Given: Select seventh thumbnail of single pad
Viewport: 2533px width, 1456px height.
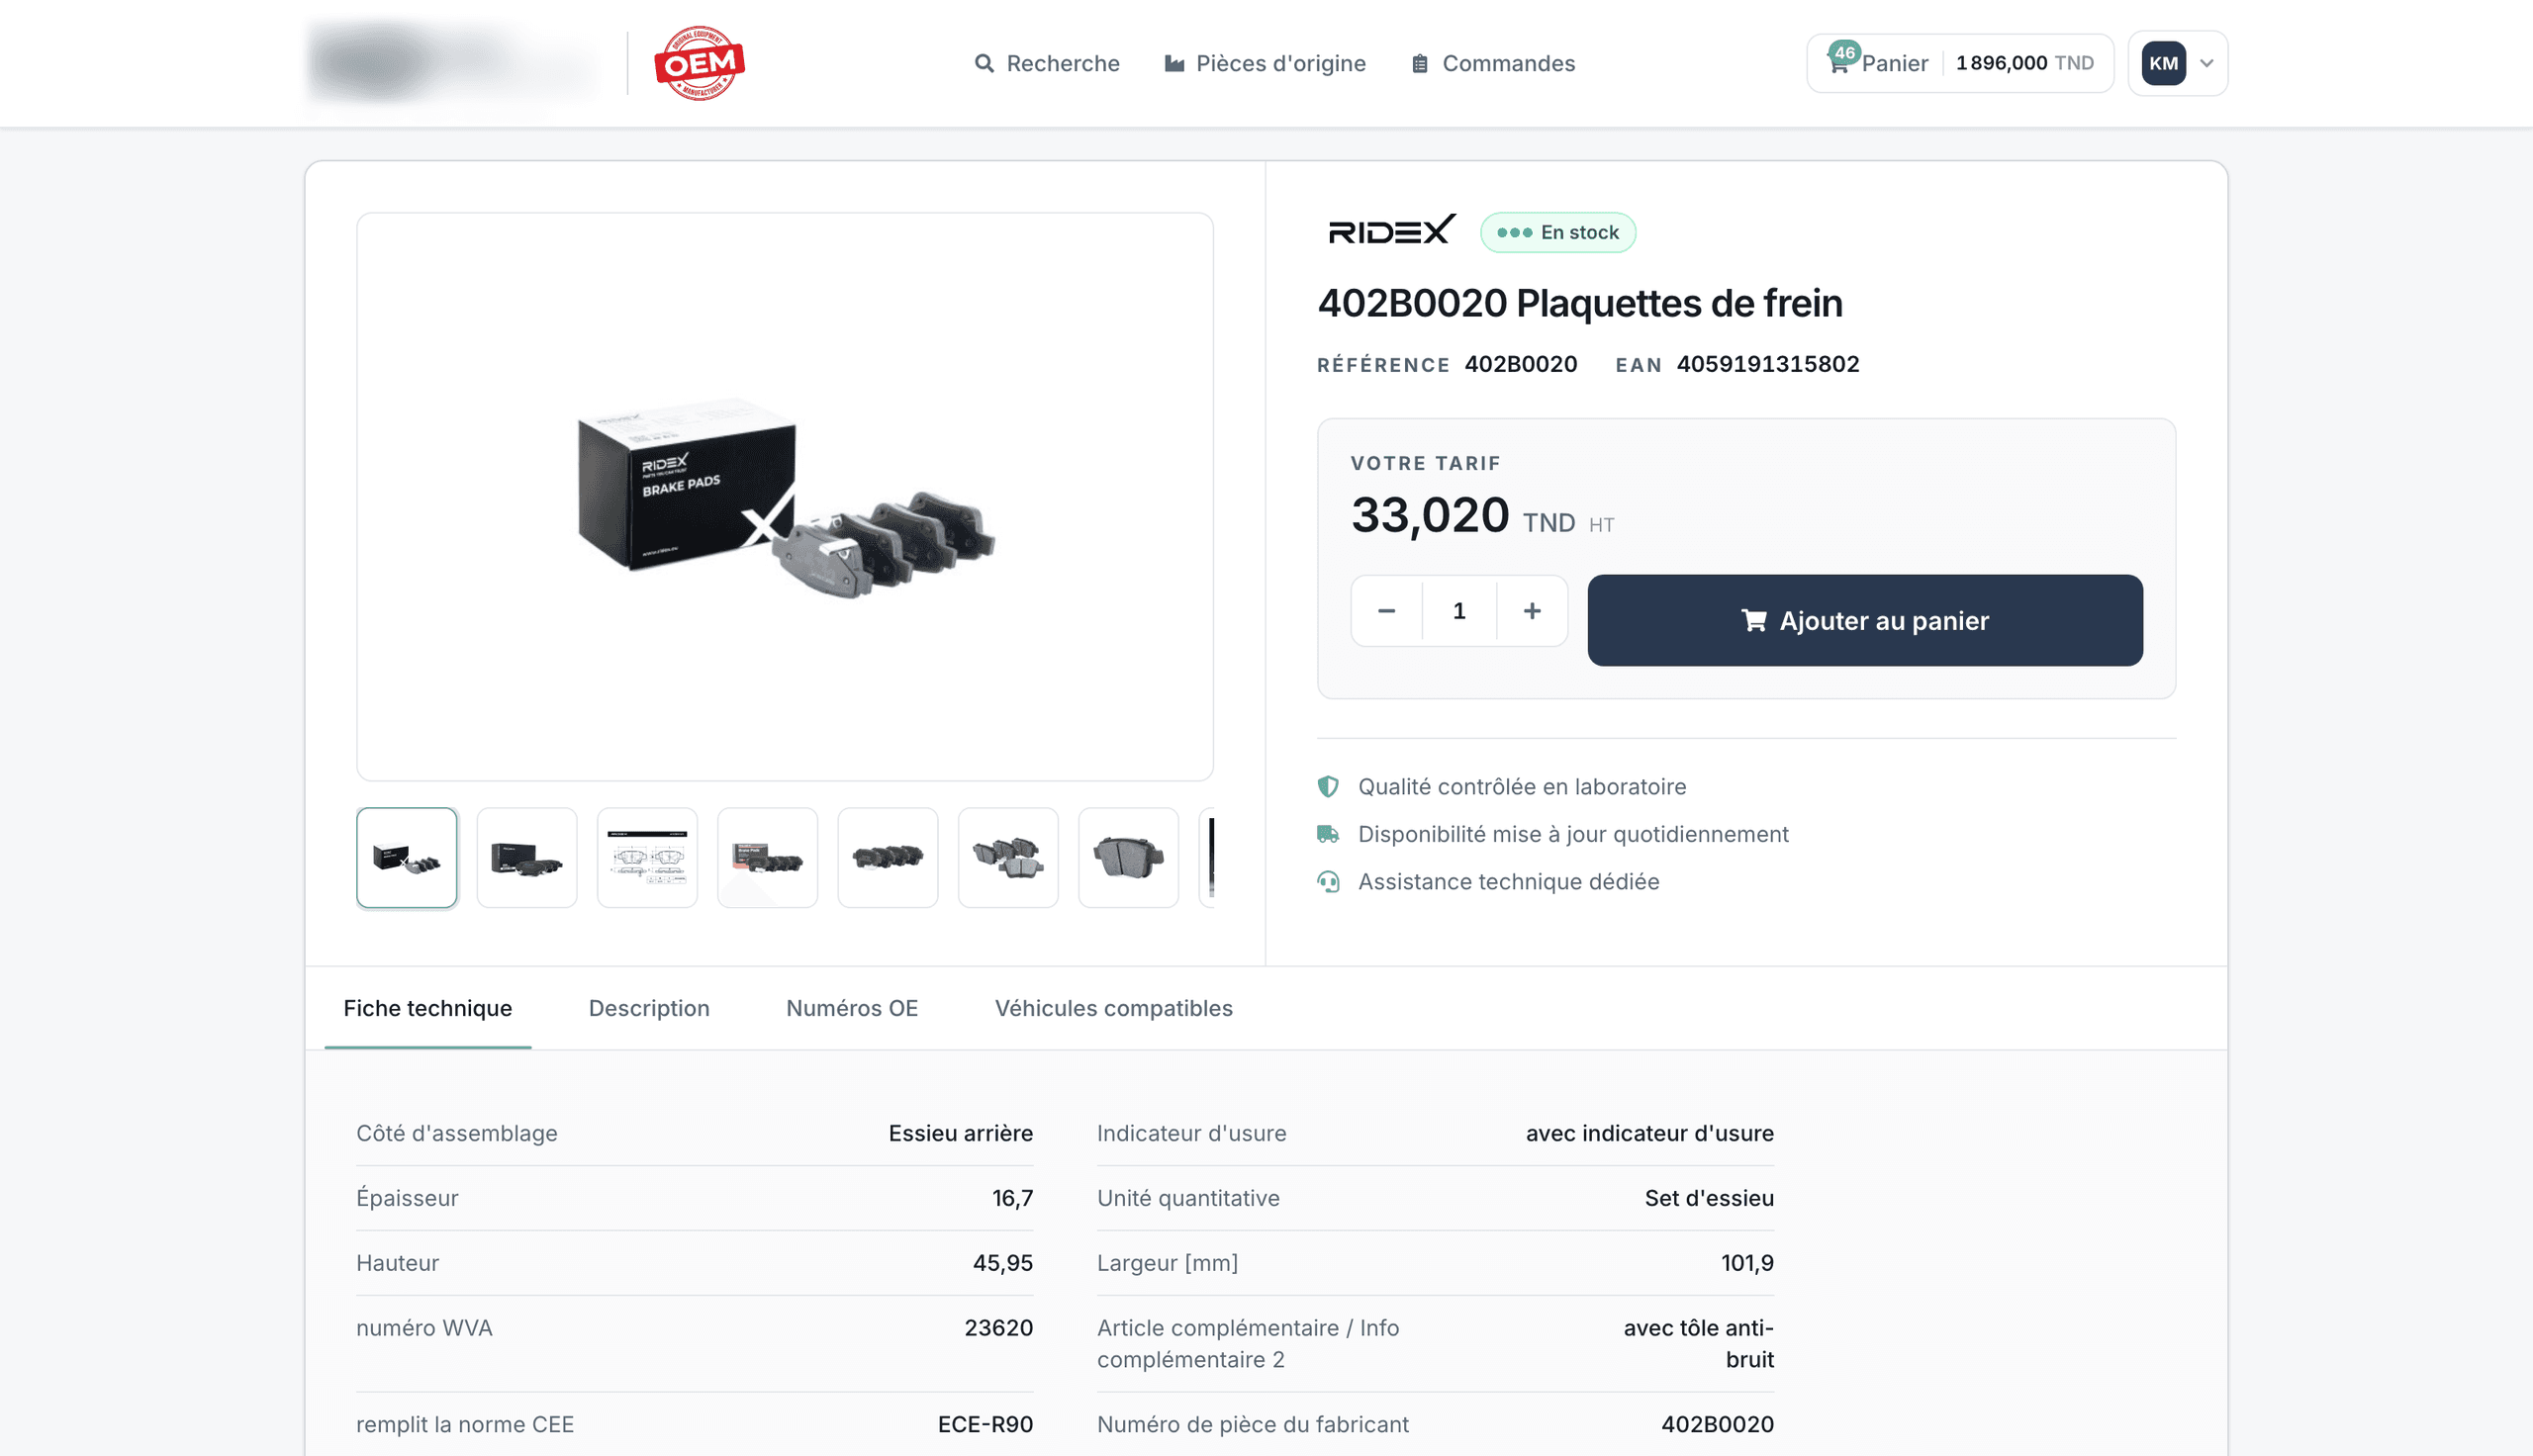Looking at the screenshot, I should pos(1128,857).
